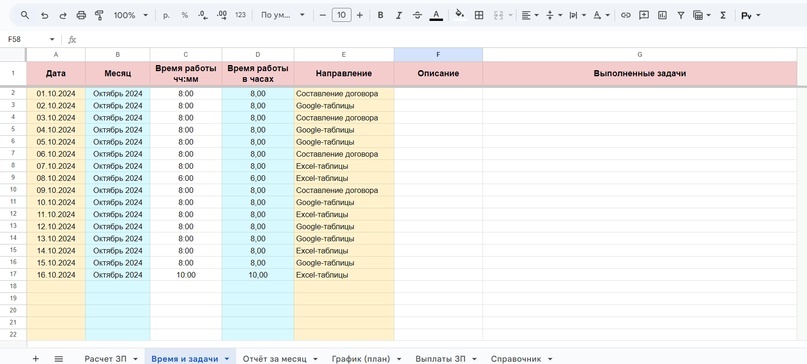Screen dimensions: 807x364
Task: Decrease decimal places
Action: pyautogui.click(x=203, y=15)
